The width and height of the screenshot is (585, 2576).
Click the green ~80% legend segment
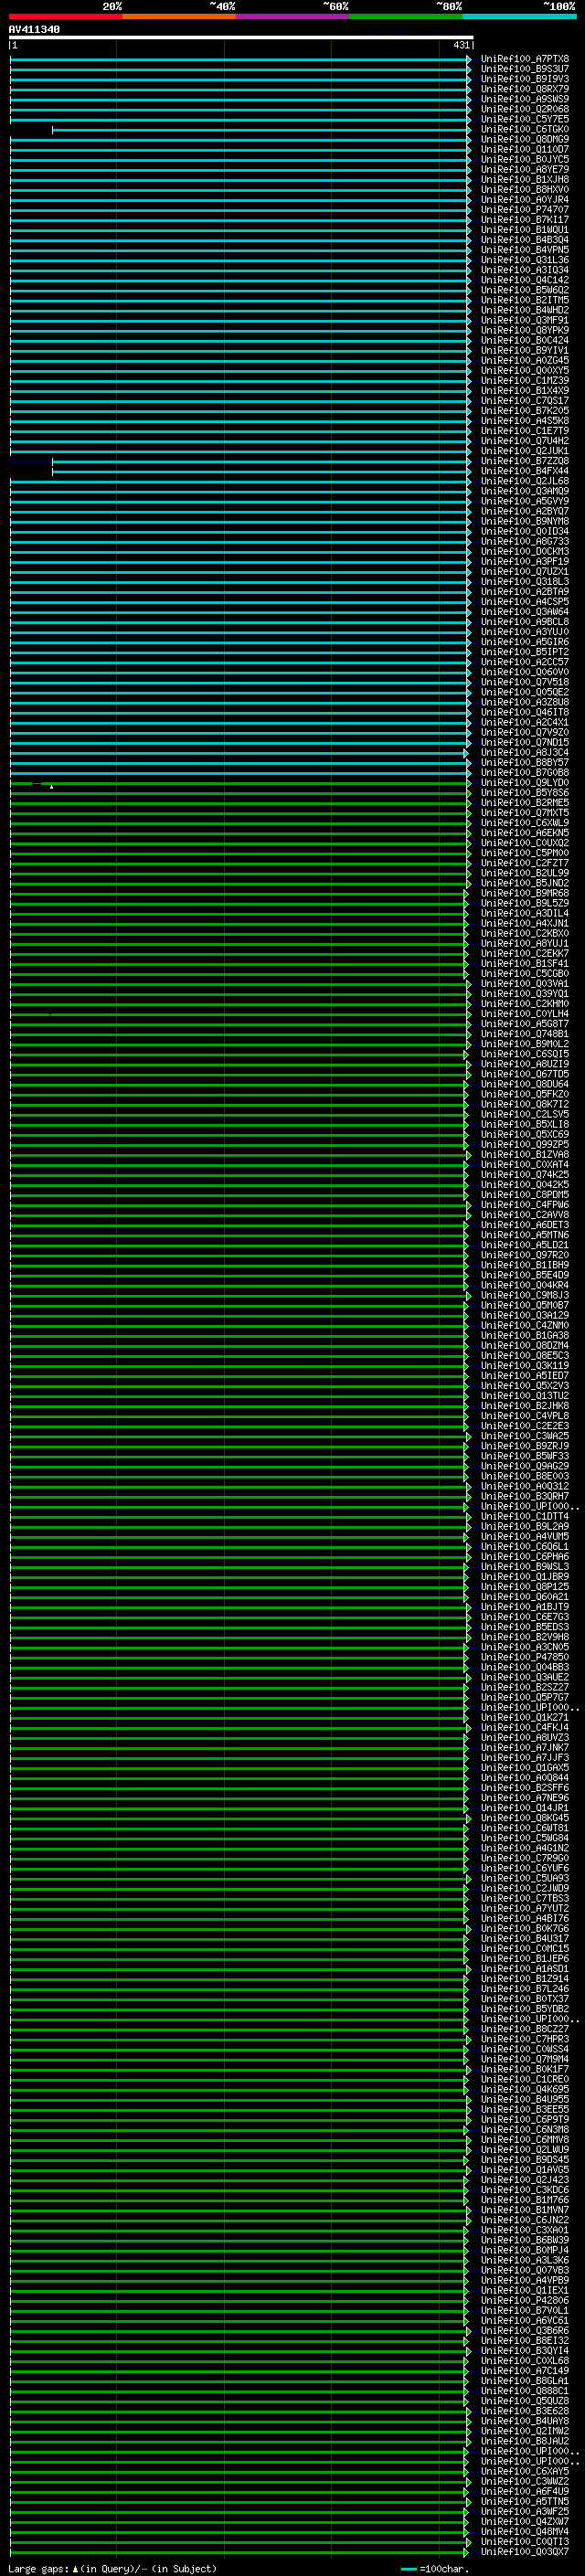tap(406, 16)
